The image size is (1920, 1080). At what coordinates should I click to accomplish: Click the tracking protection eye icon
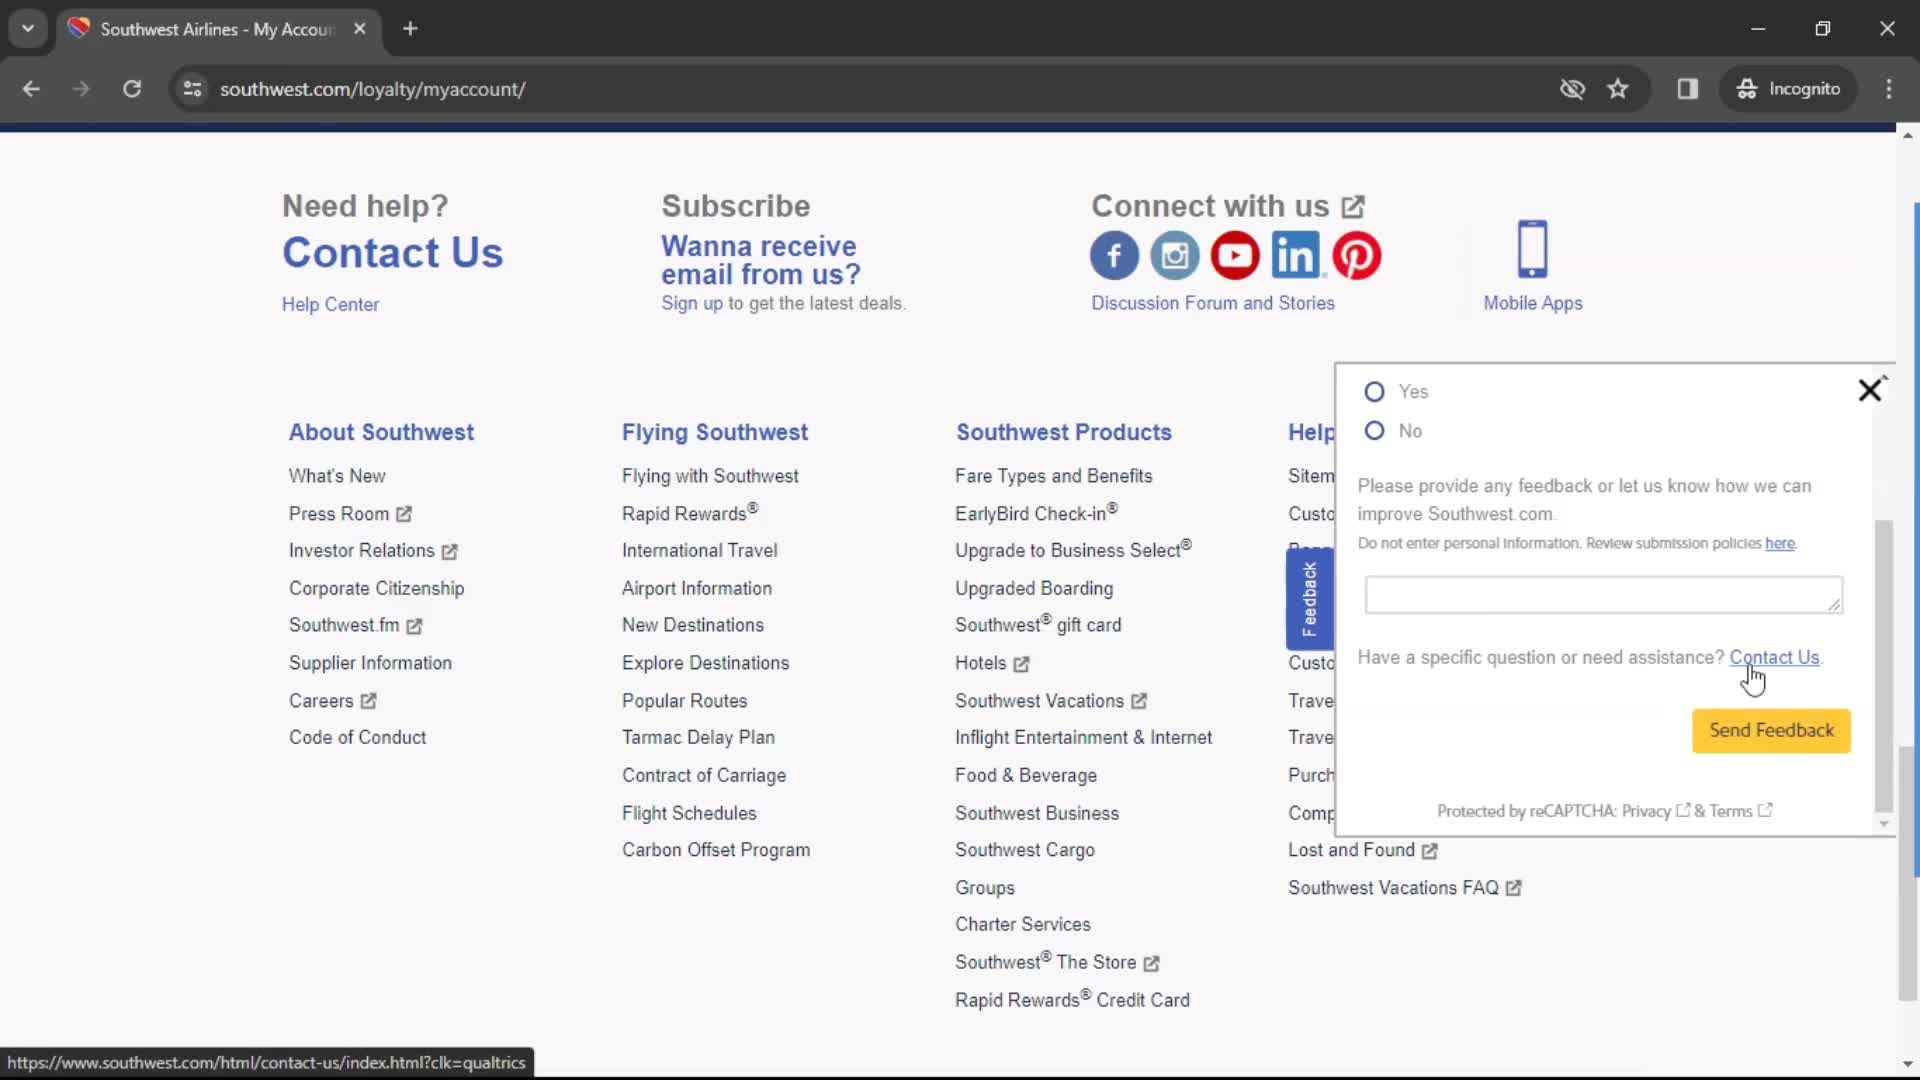(1572, 89)
